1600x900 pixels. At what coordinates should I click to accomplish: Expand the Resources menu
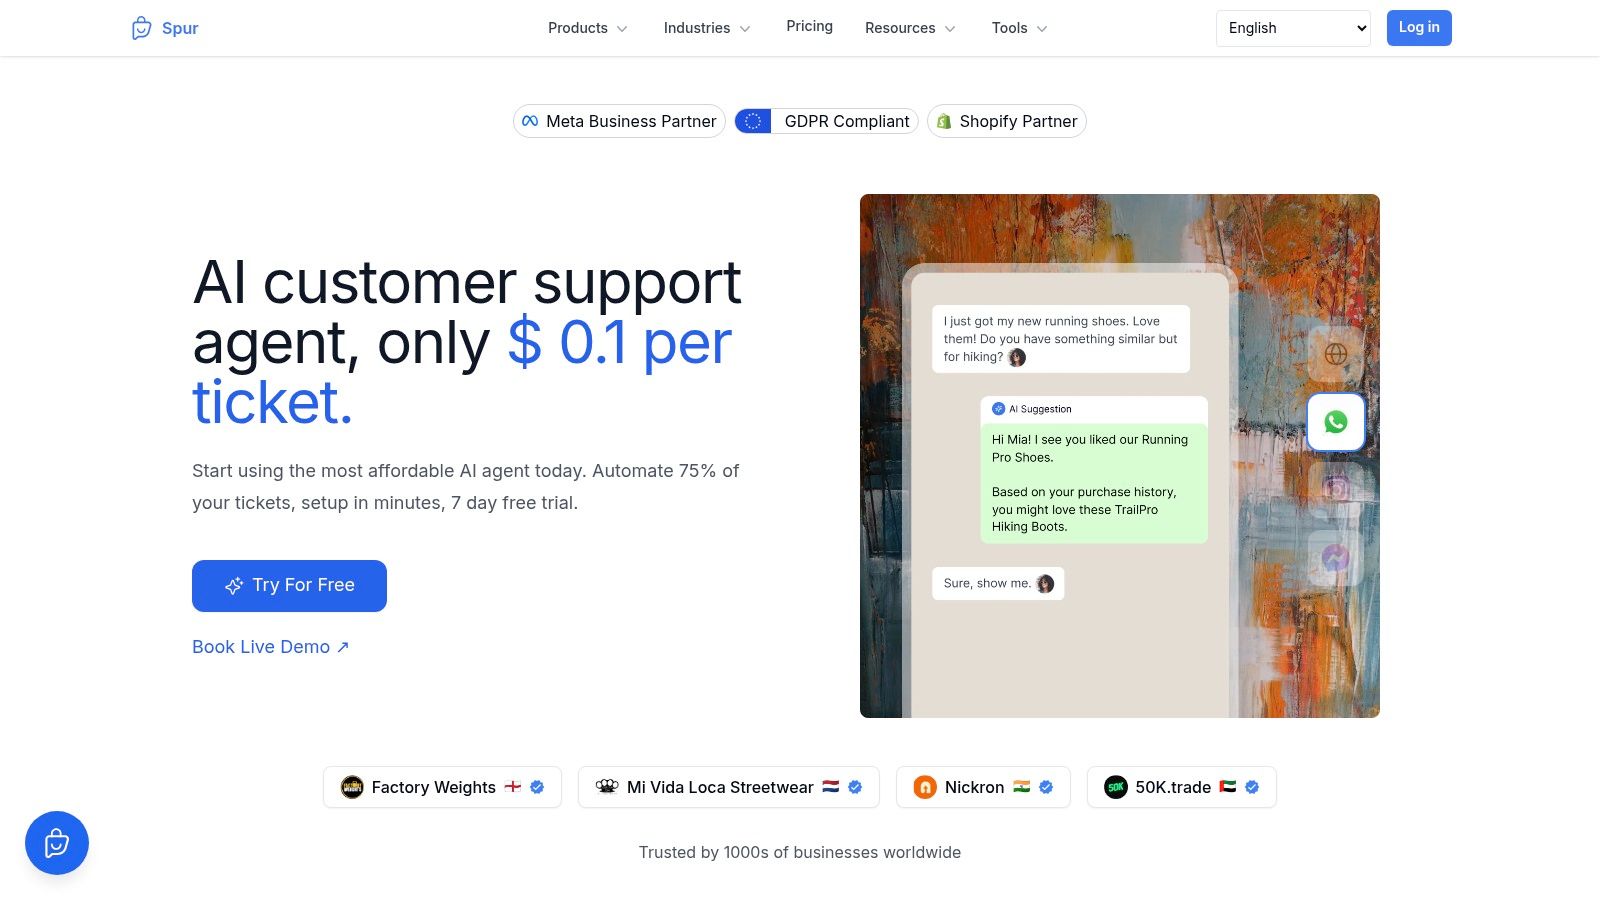pyautogui.click(x=910, y=28)
